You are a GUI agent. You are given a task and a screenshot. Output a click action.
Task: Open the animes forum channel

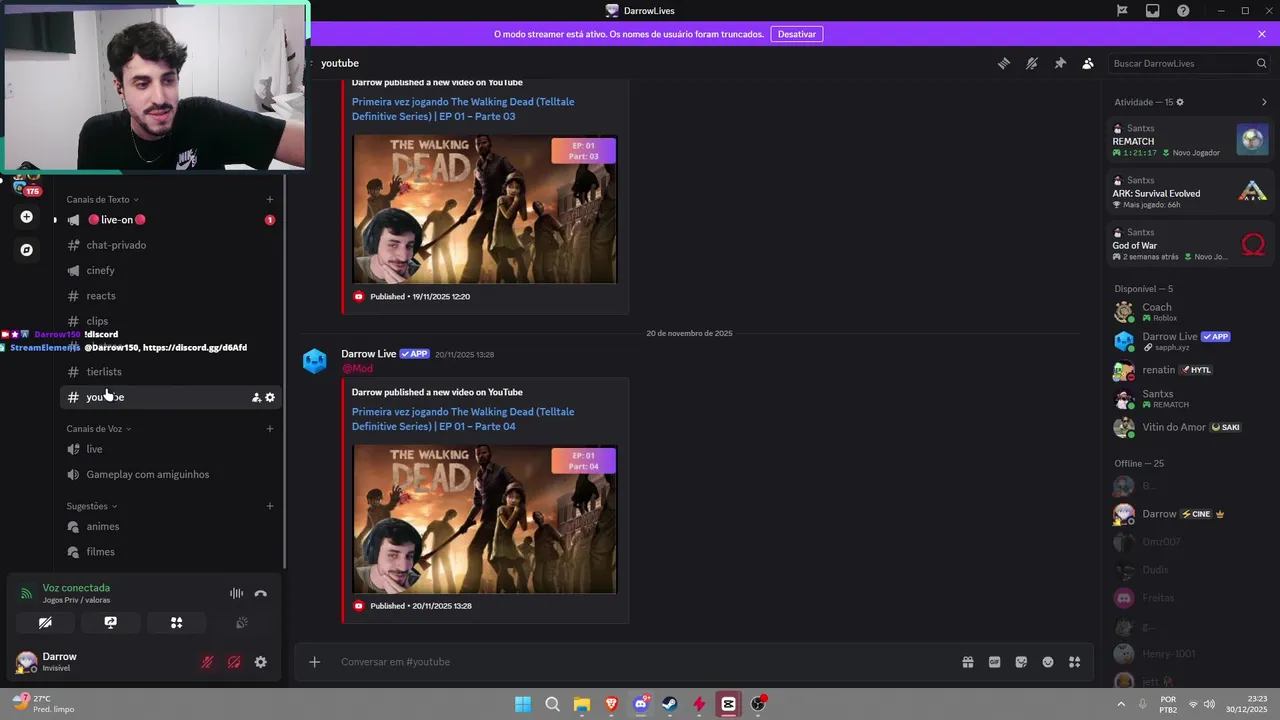point(170,526)
